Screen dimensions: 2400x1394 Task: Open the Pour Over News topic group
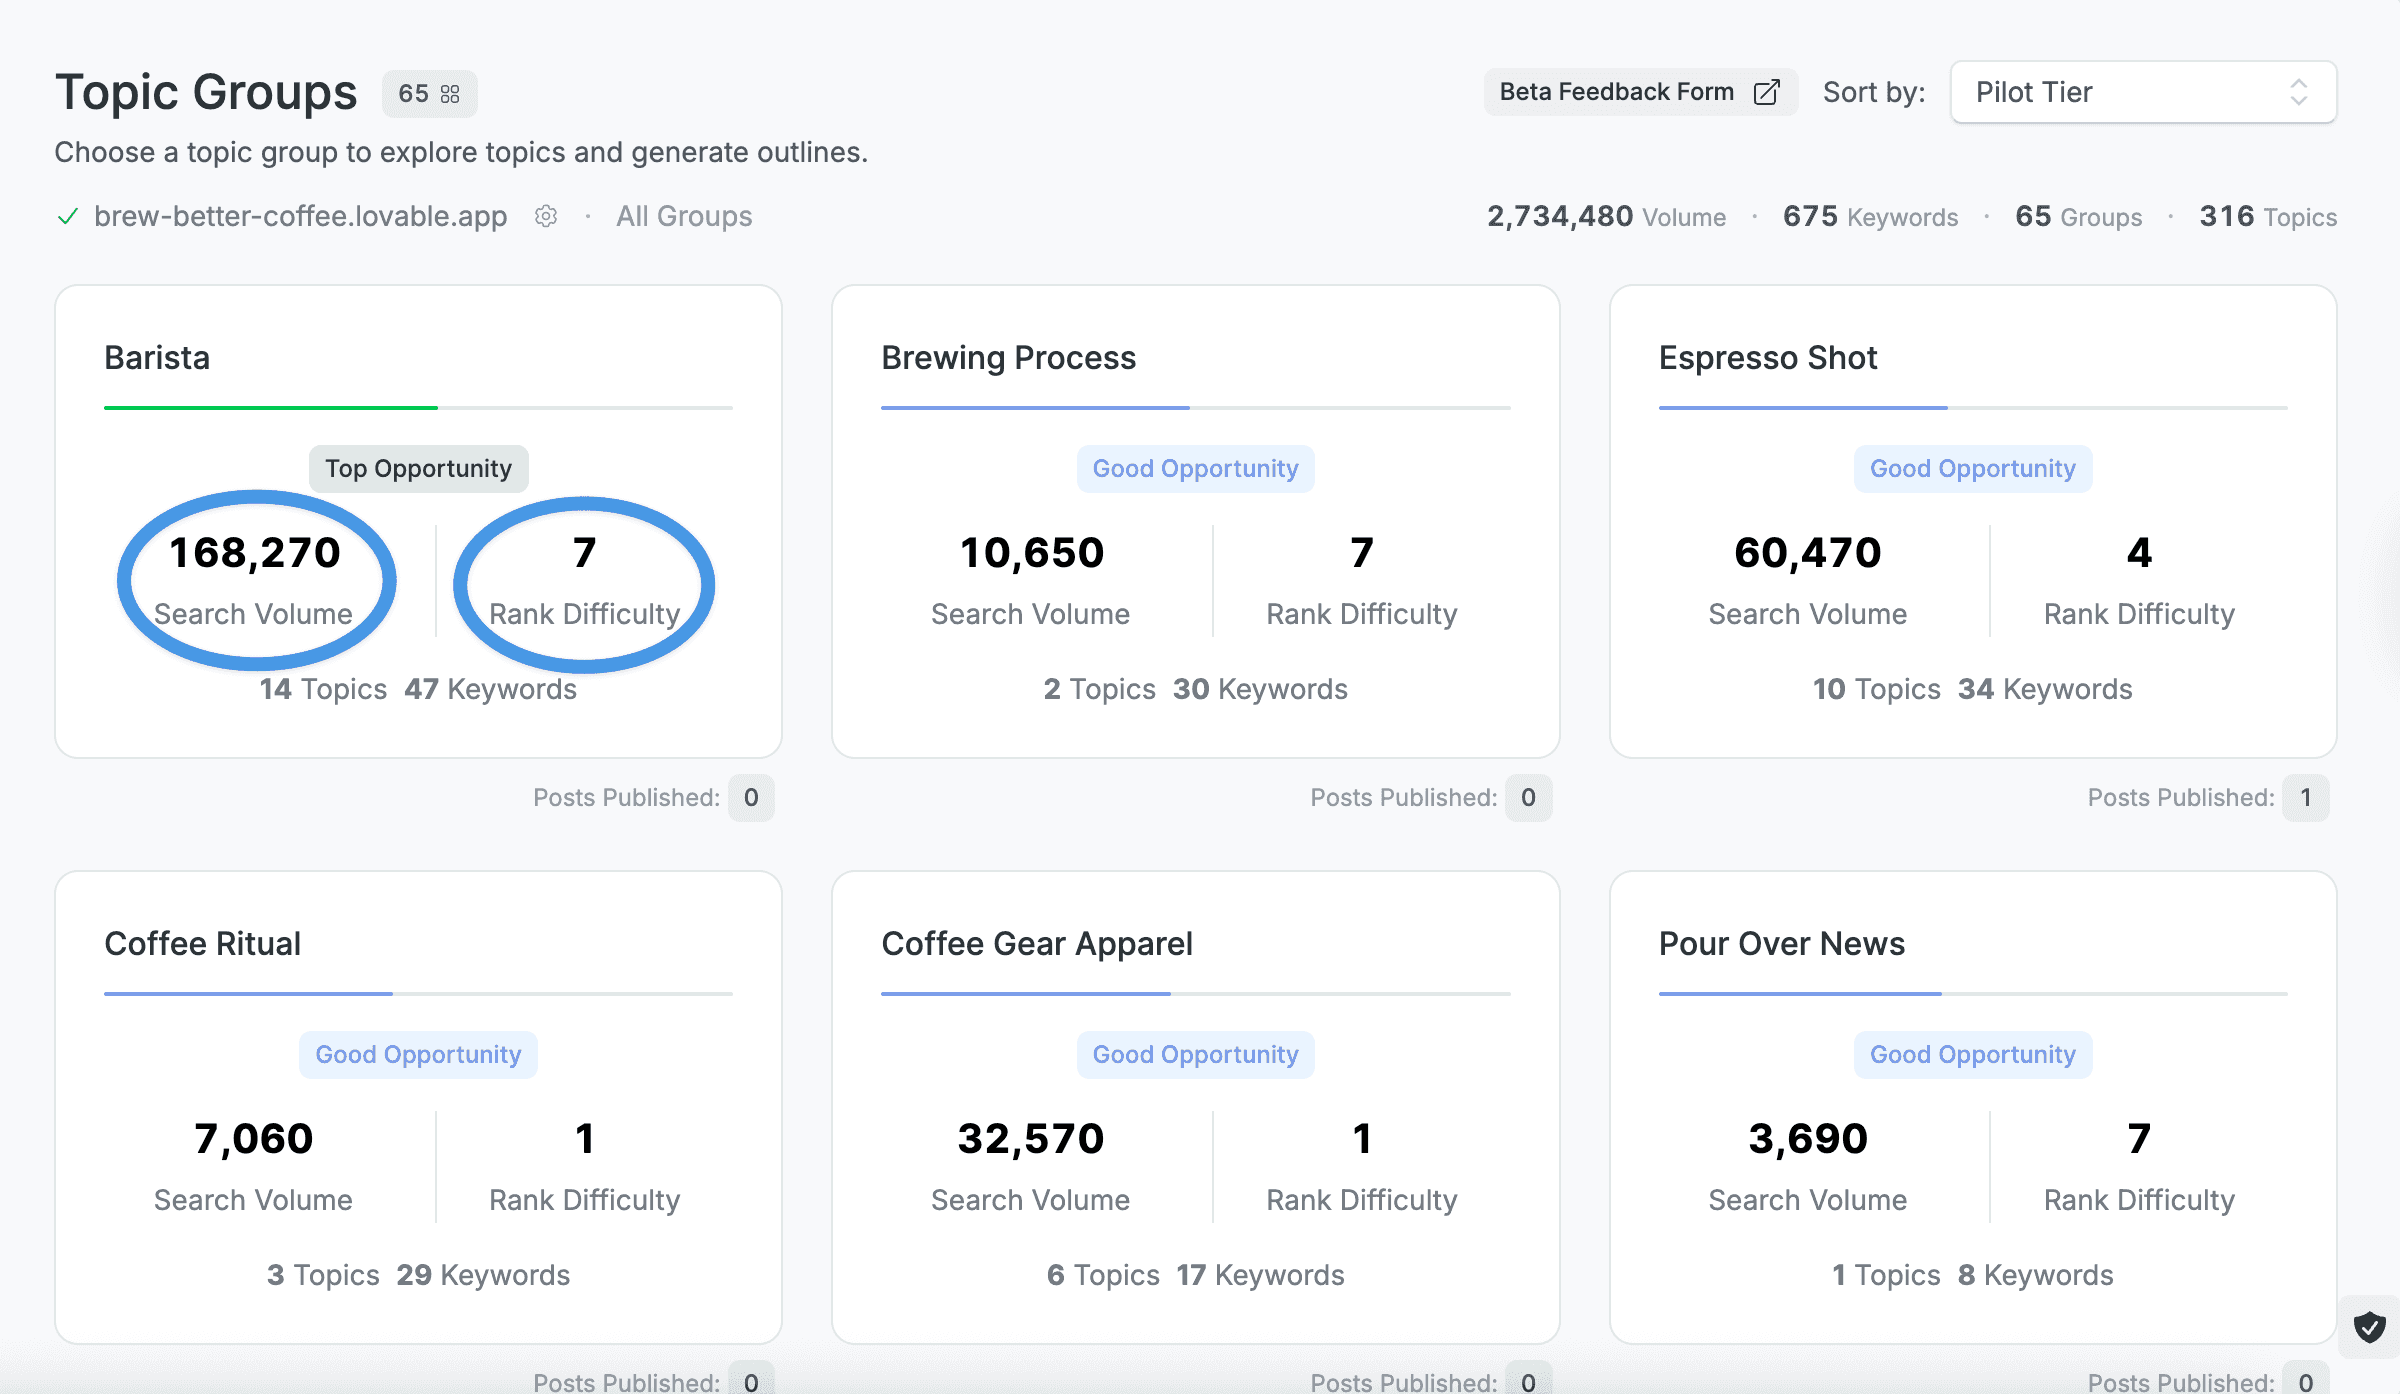coord(1973,1107)
